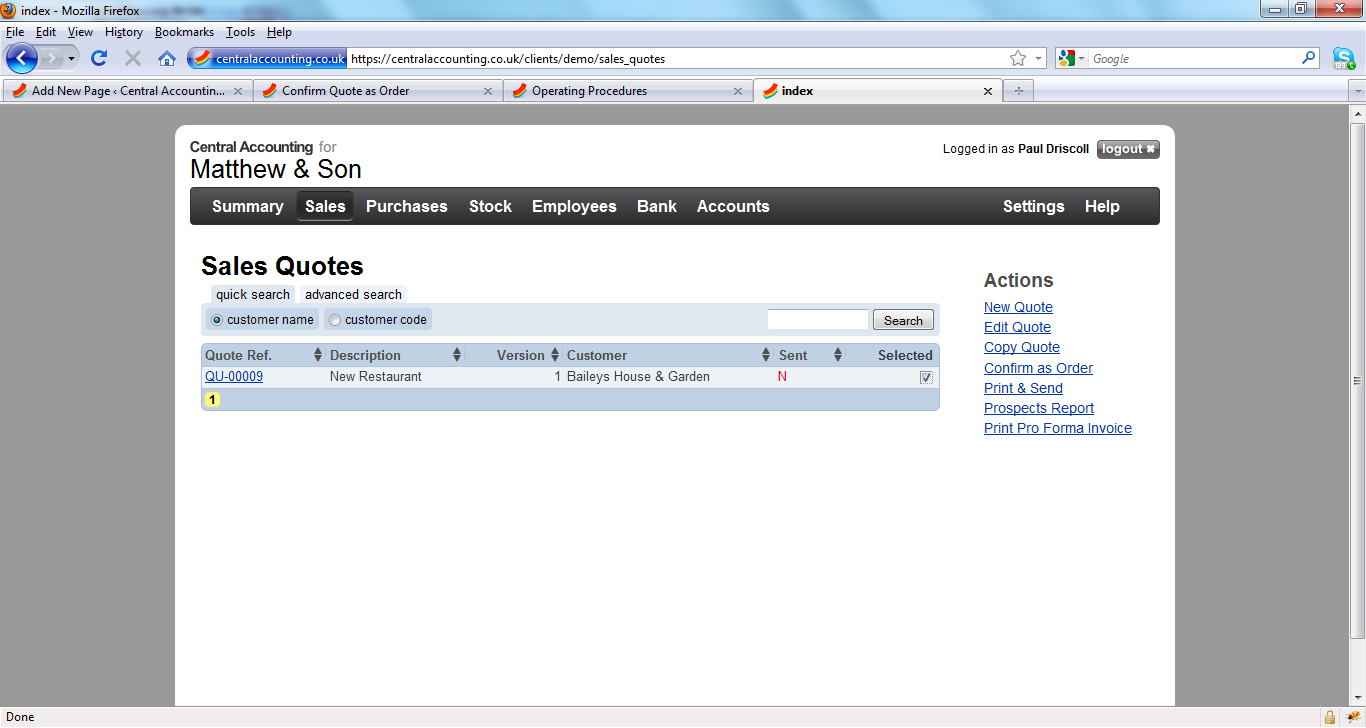Open the Firebug icon in status bar
This screenshot has width=1366, height=728.
[x=1353, y=717]
